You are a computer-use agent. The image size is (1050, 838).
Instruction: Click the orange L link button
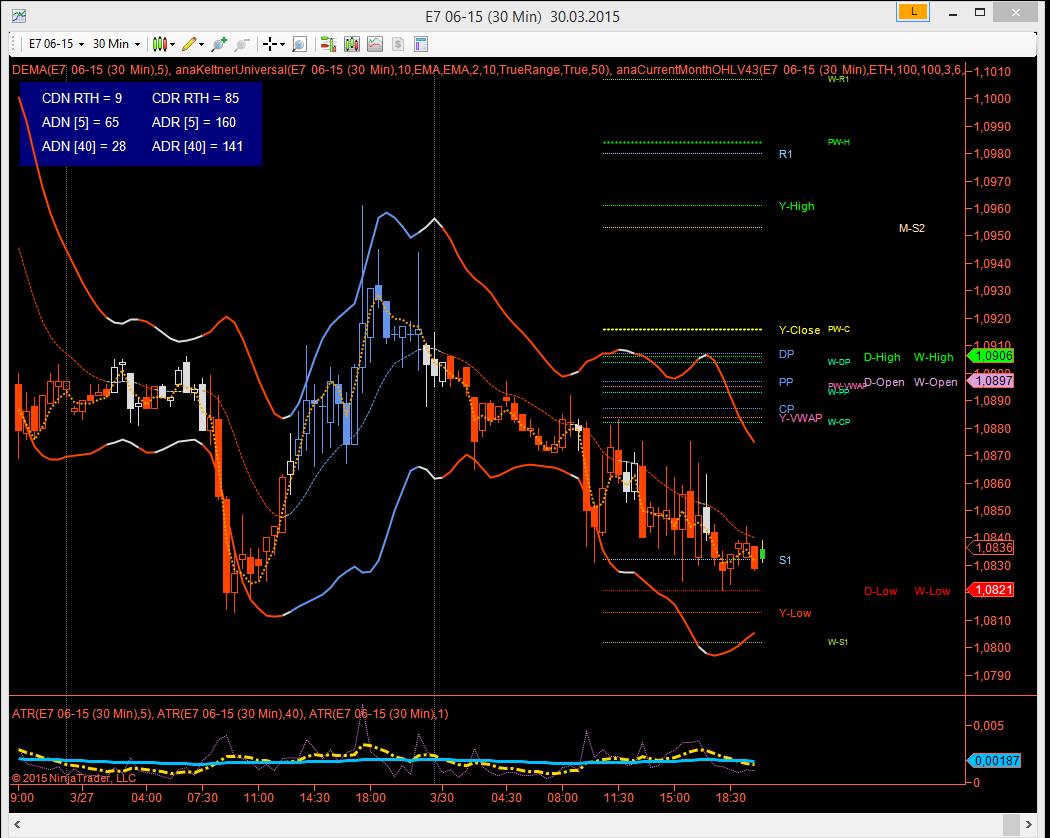(913, 11)
